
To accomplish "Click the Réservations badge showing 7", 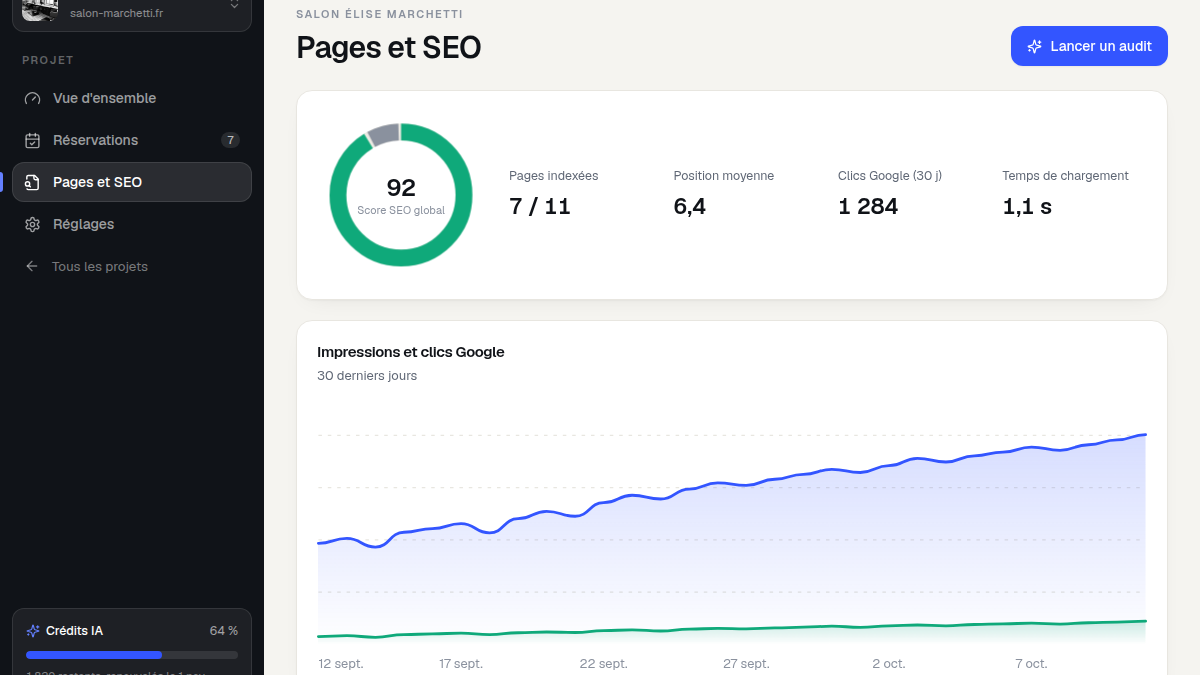I will pos(230,140).
